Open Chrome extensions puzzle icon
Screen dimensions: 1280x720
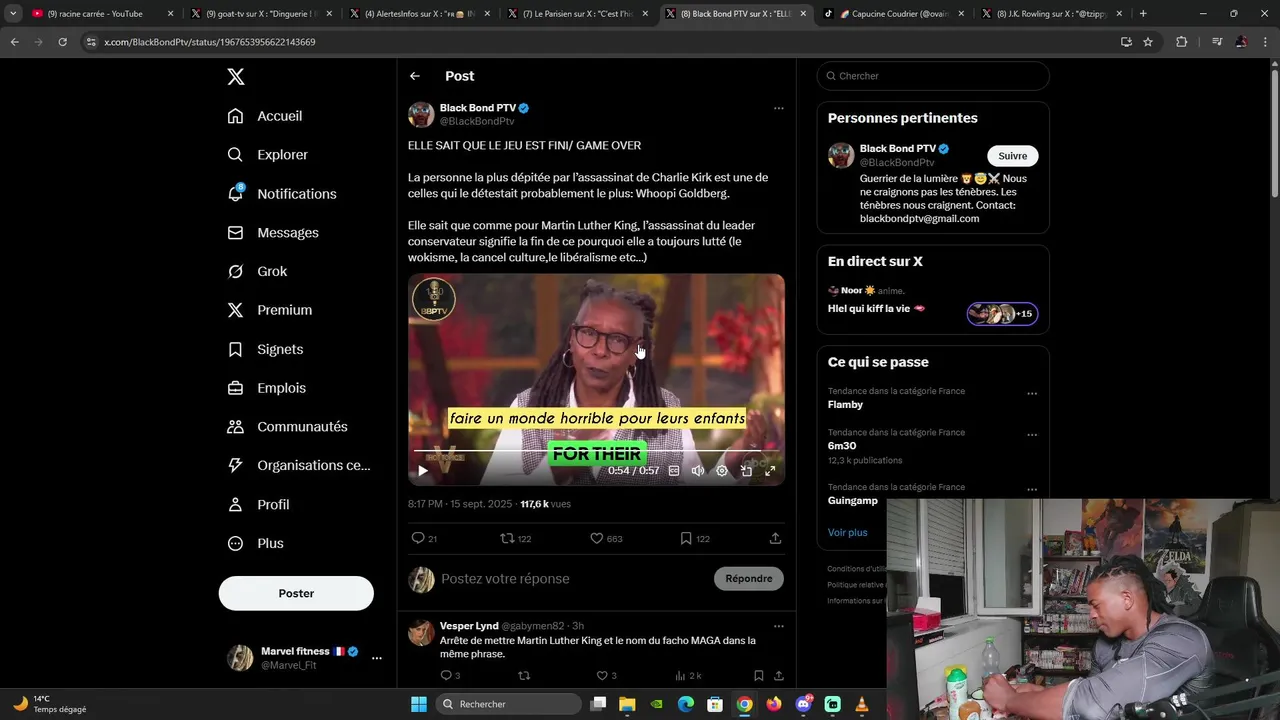pyautogui.click(x=1181, y=42)
